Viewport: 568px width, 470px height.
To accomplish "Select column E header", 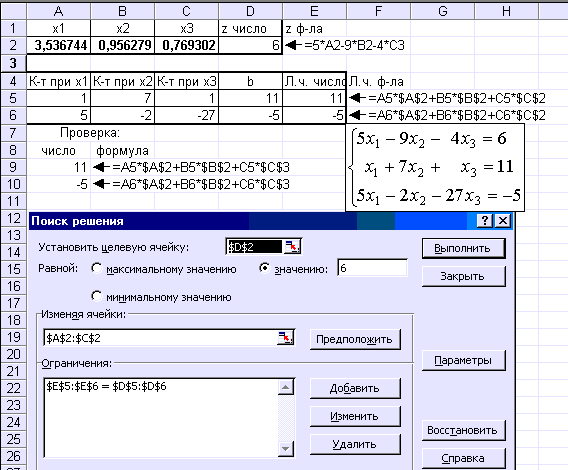I will coord(314,11).
